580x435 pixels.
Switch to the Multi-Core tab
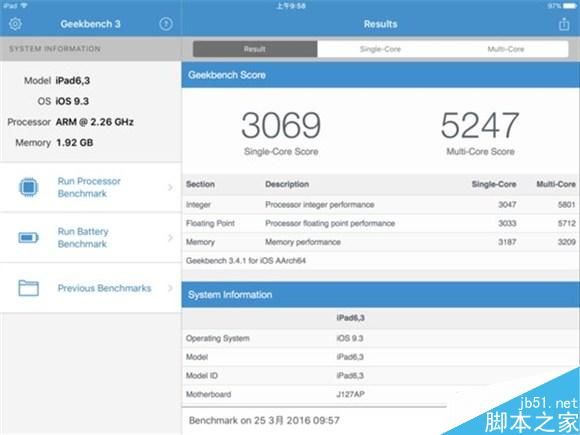(x=506, y=49)
